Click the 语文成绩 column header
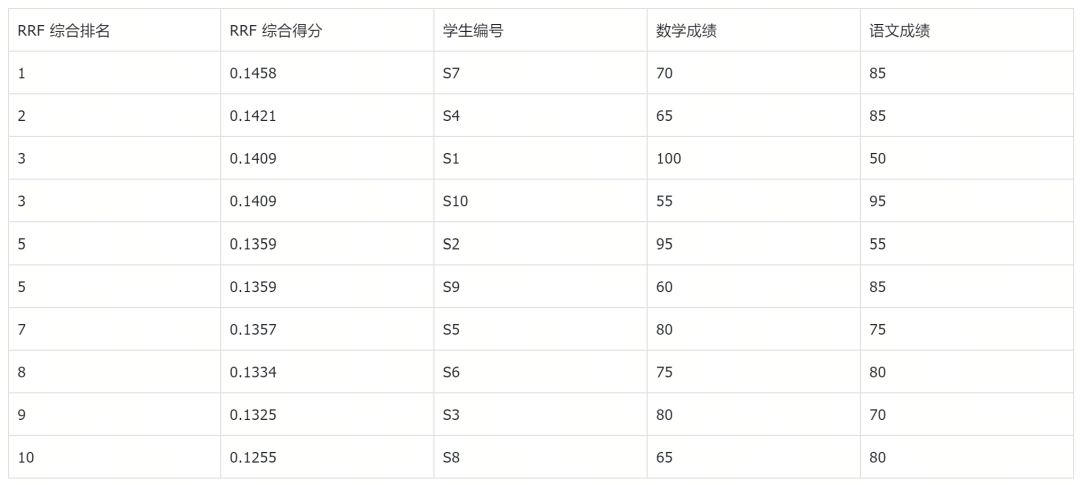The image size is (1080, 485). (899, 31)
